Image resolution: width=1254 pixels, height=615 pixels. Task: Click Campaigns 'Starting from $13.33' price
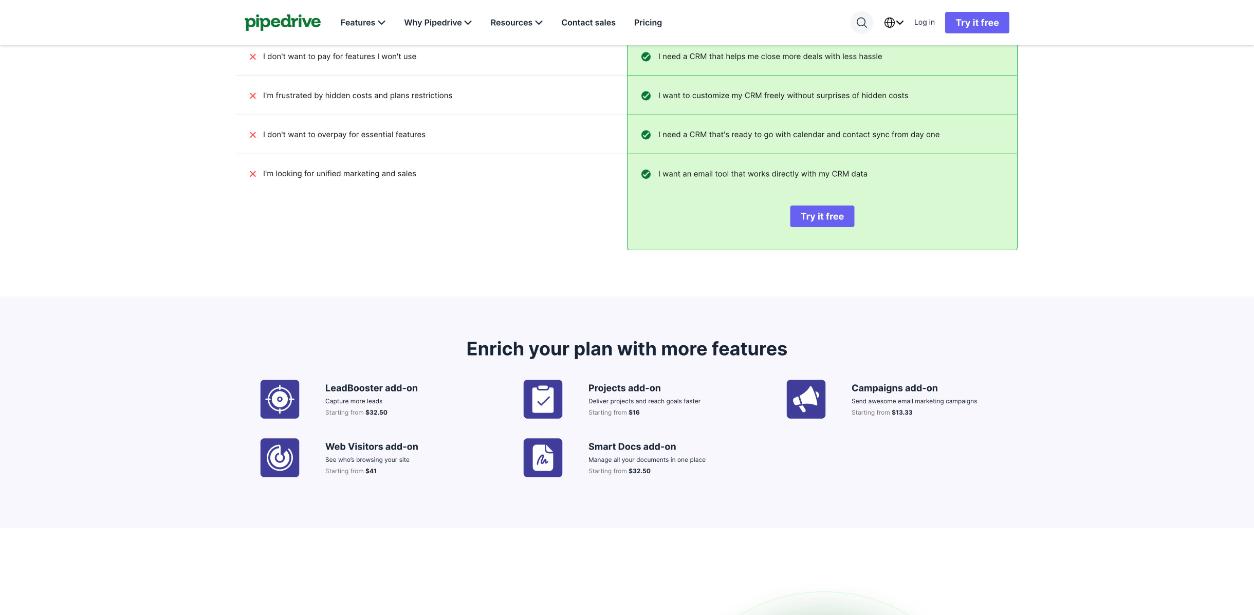coord(882,412)
